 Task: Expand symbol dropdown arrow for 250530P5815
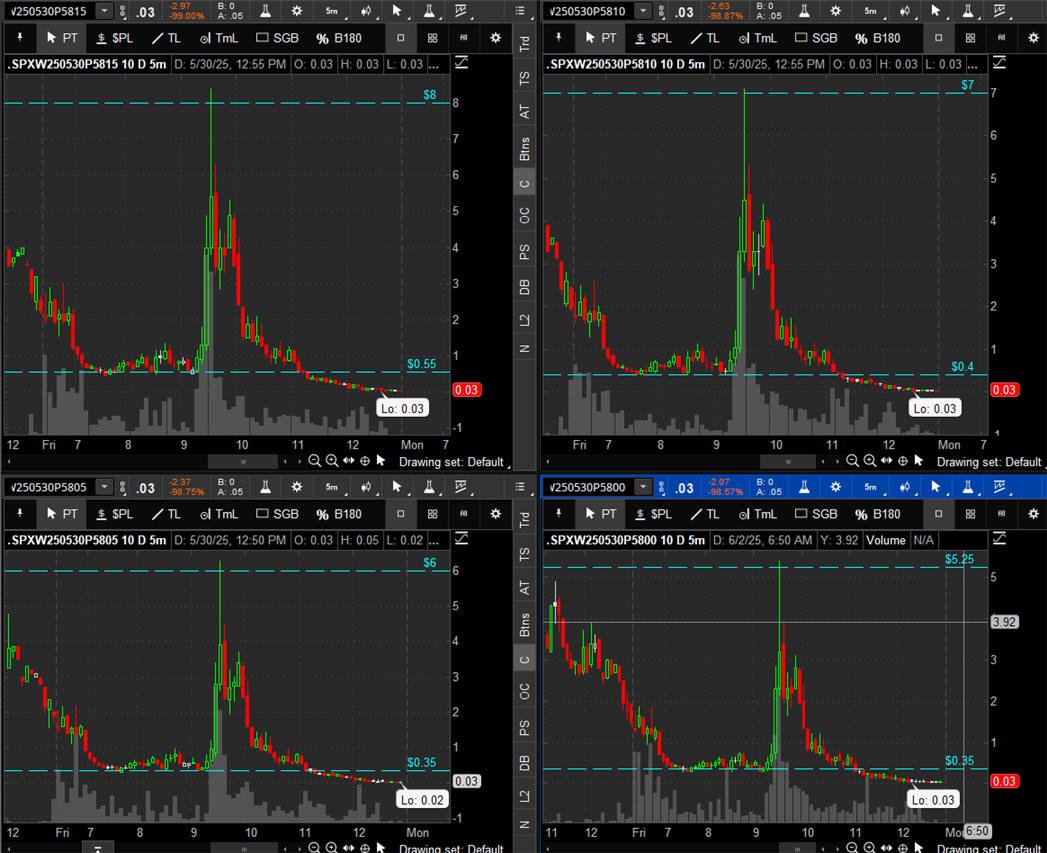[x=104, y=11]
